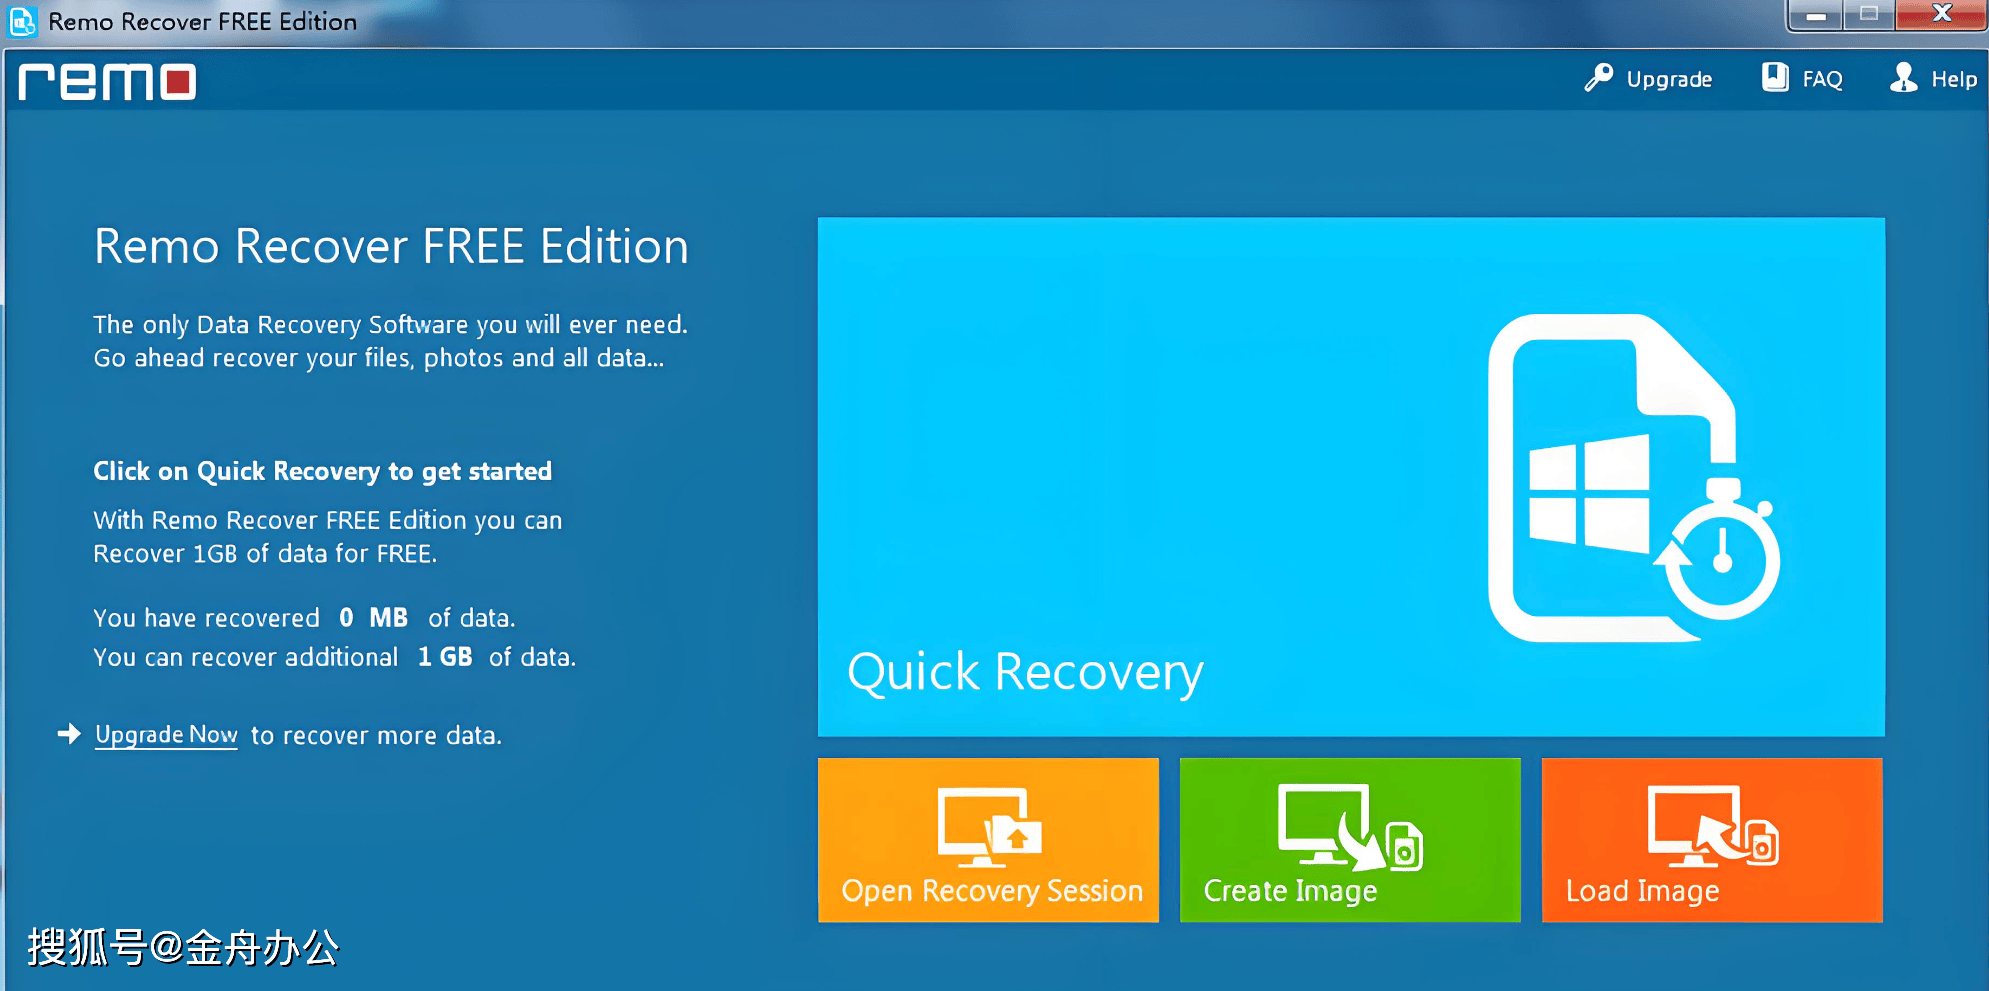Close the Remo Recover window
The width and height of the screenshot is (1989, 991).
pos(1941,16)
